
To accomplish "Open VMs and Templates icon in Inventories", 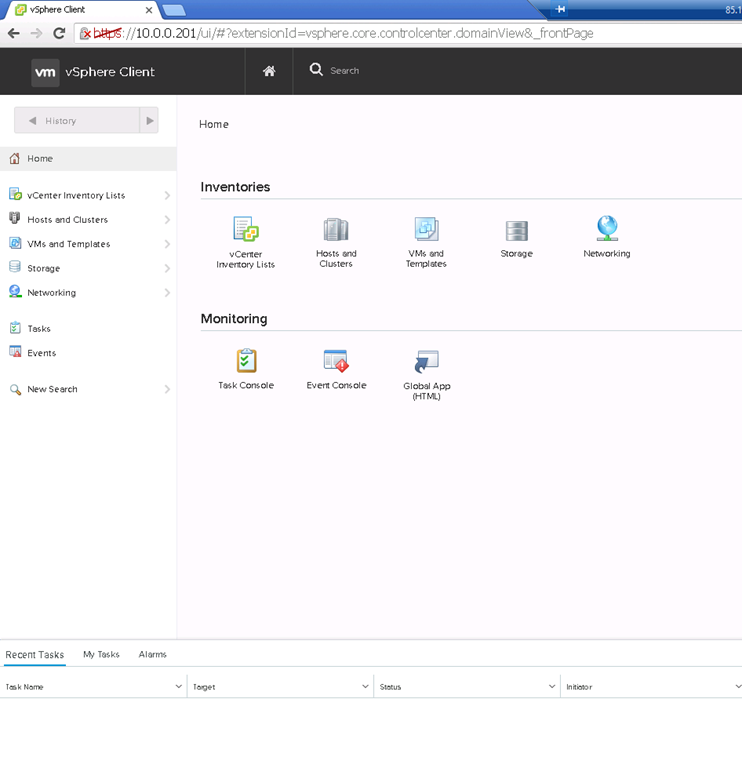I will [x=426, y=229].
